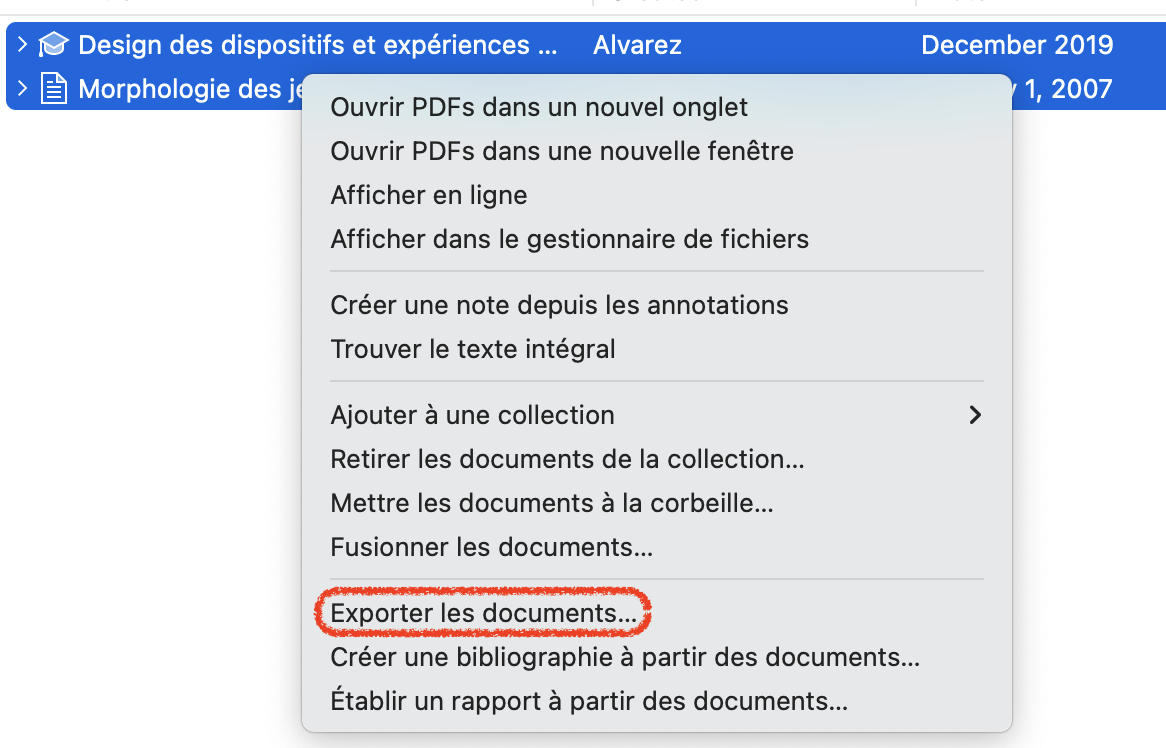This screenshot has width=1166, height=748.
Task: Click Établir un rapport à partir des documents
Action: point(589,701)
